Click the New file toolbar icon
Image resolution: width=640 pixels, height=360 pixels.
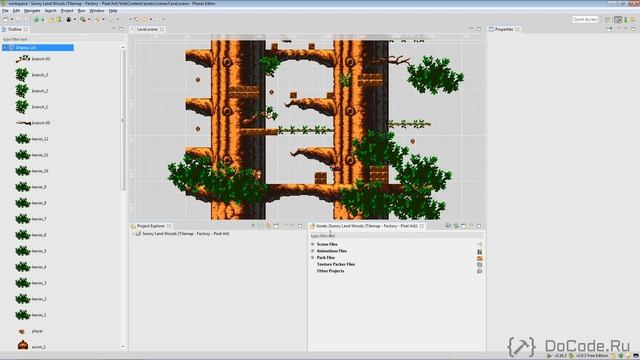tap(6, 19)
